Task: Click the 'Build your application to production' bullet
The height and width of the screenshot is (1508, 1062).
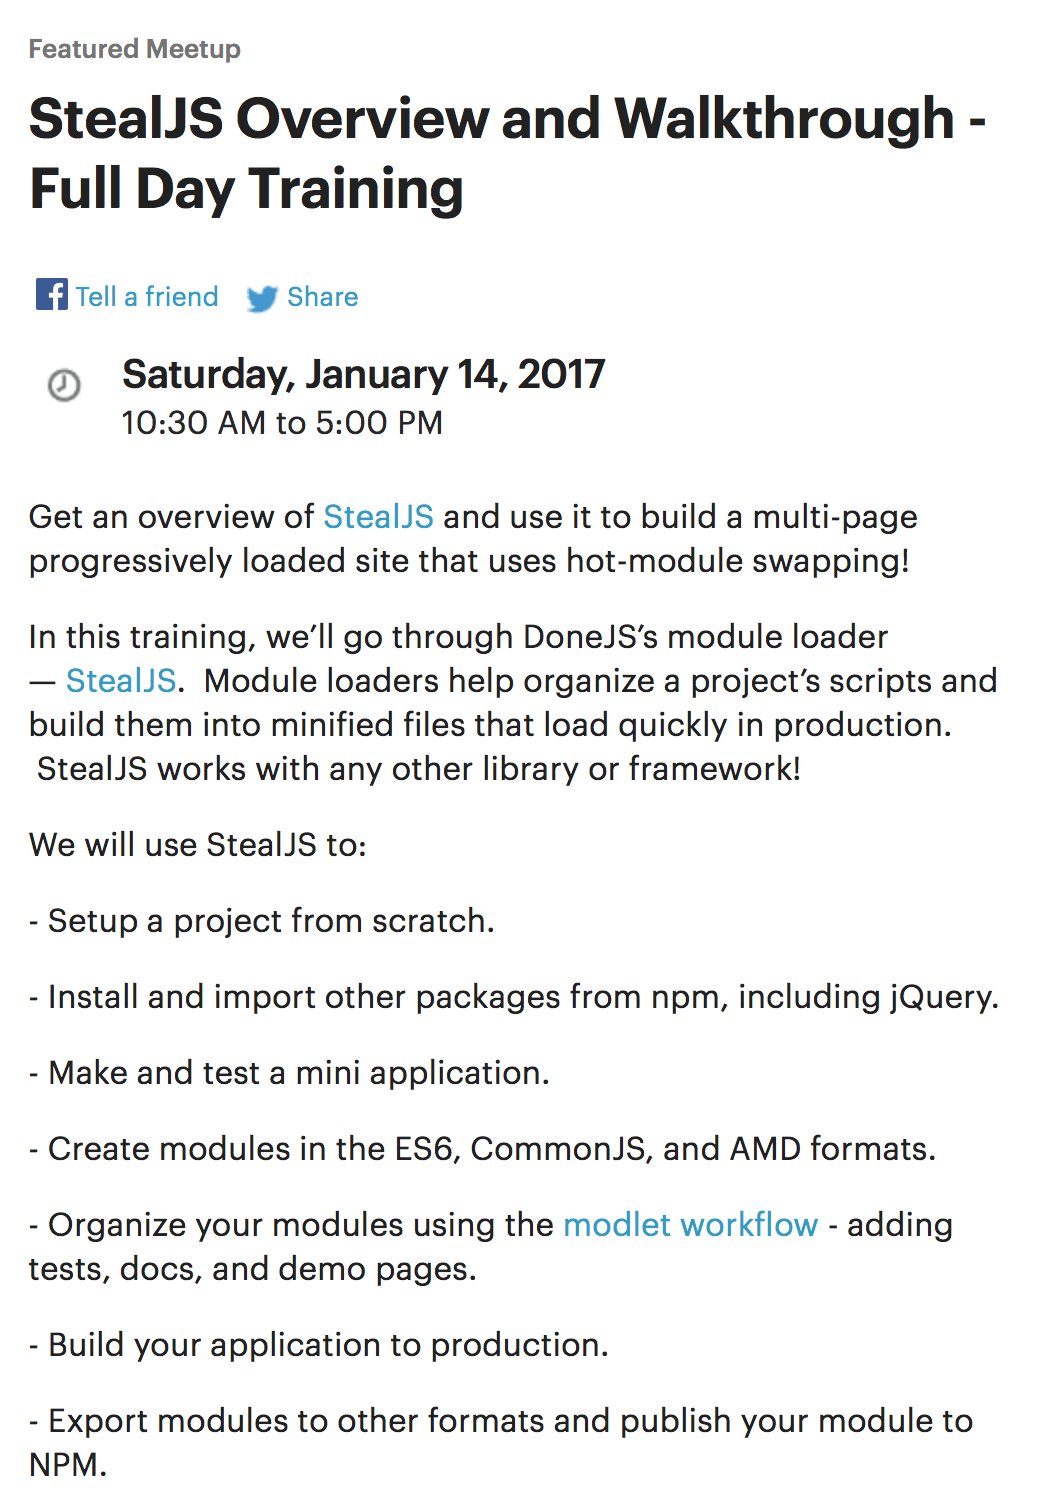Action: click(319, 1345)
